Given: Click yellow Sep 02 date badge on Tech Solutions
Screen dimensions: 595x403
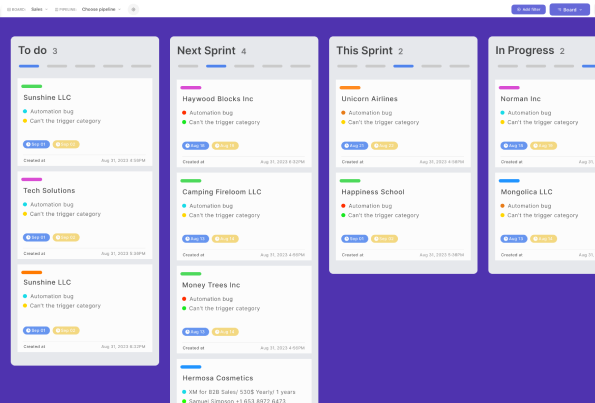Looking at the screenshot, I should coord(66,238).
